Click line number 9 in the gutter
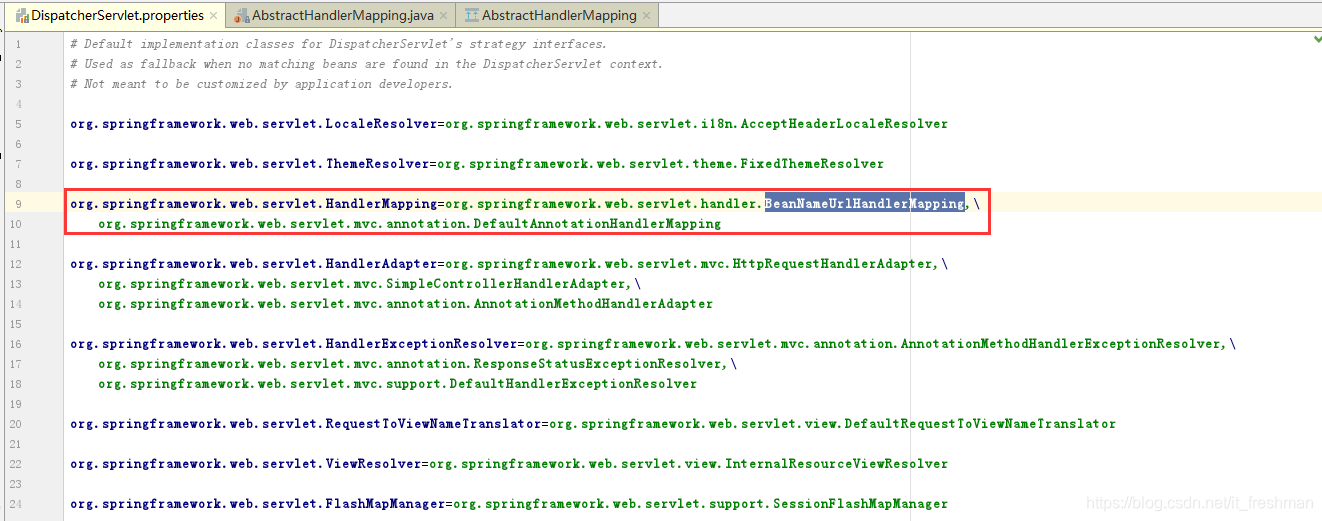 tap(17, 203)
